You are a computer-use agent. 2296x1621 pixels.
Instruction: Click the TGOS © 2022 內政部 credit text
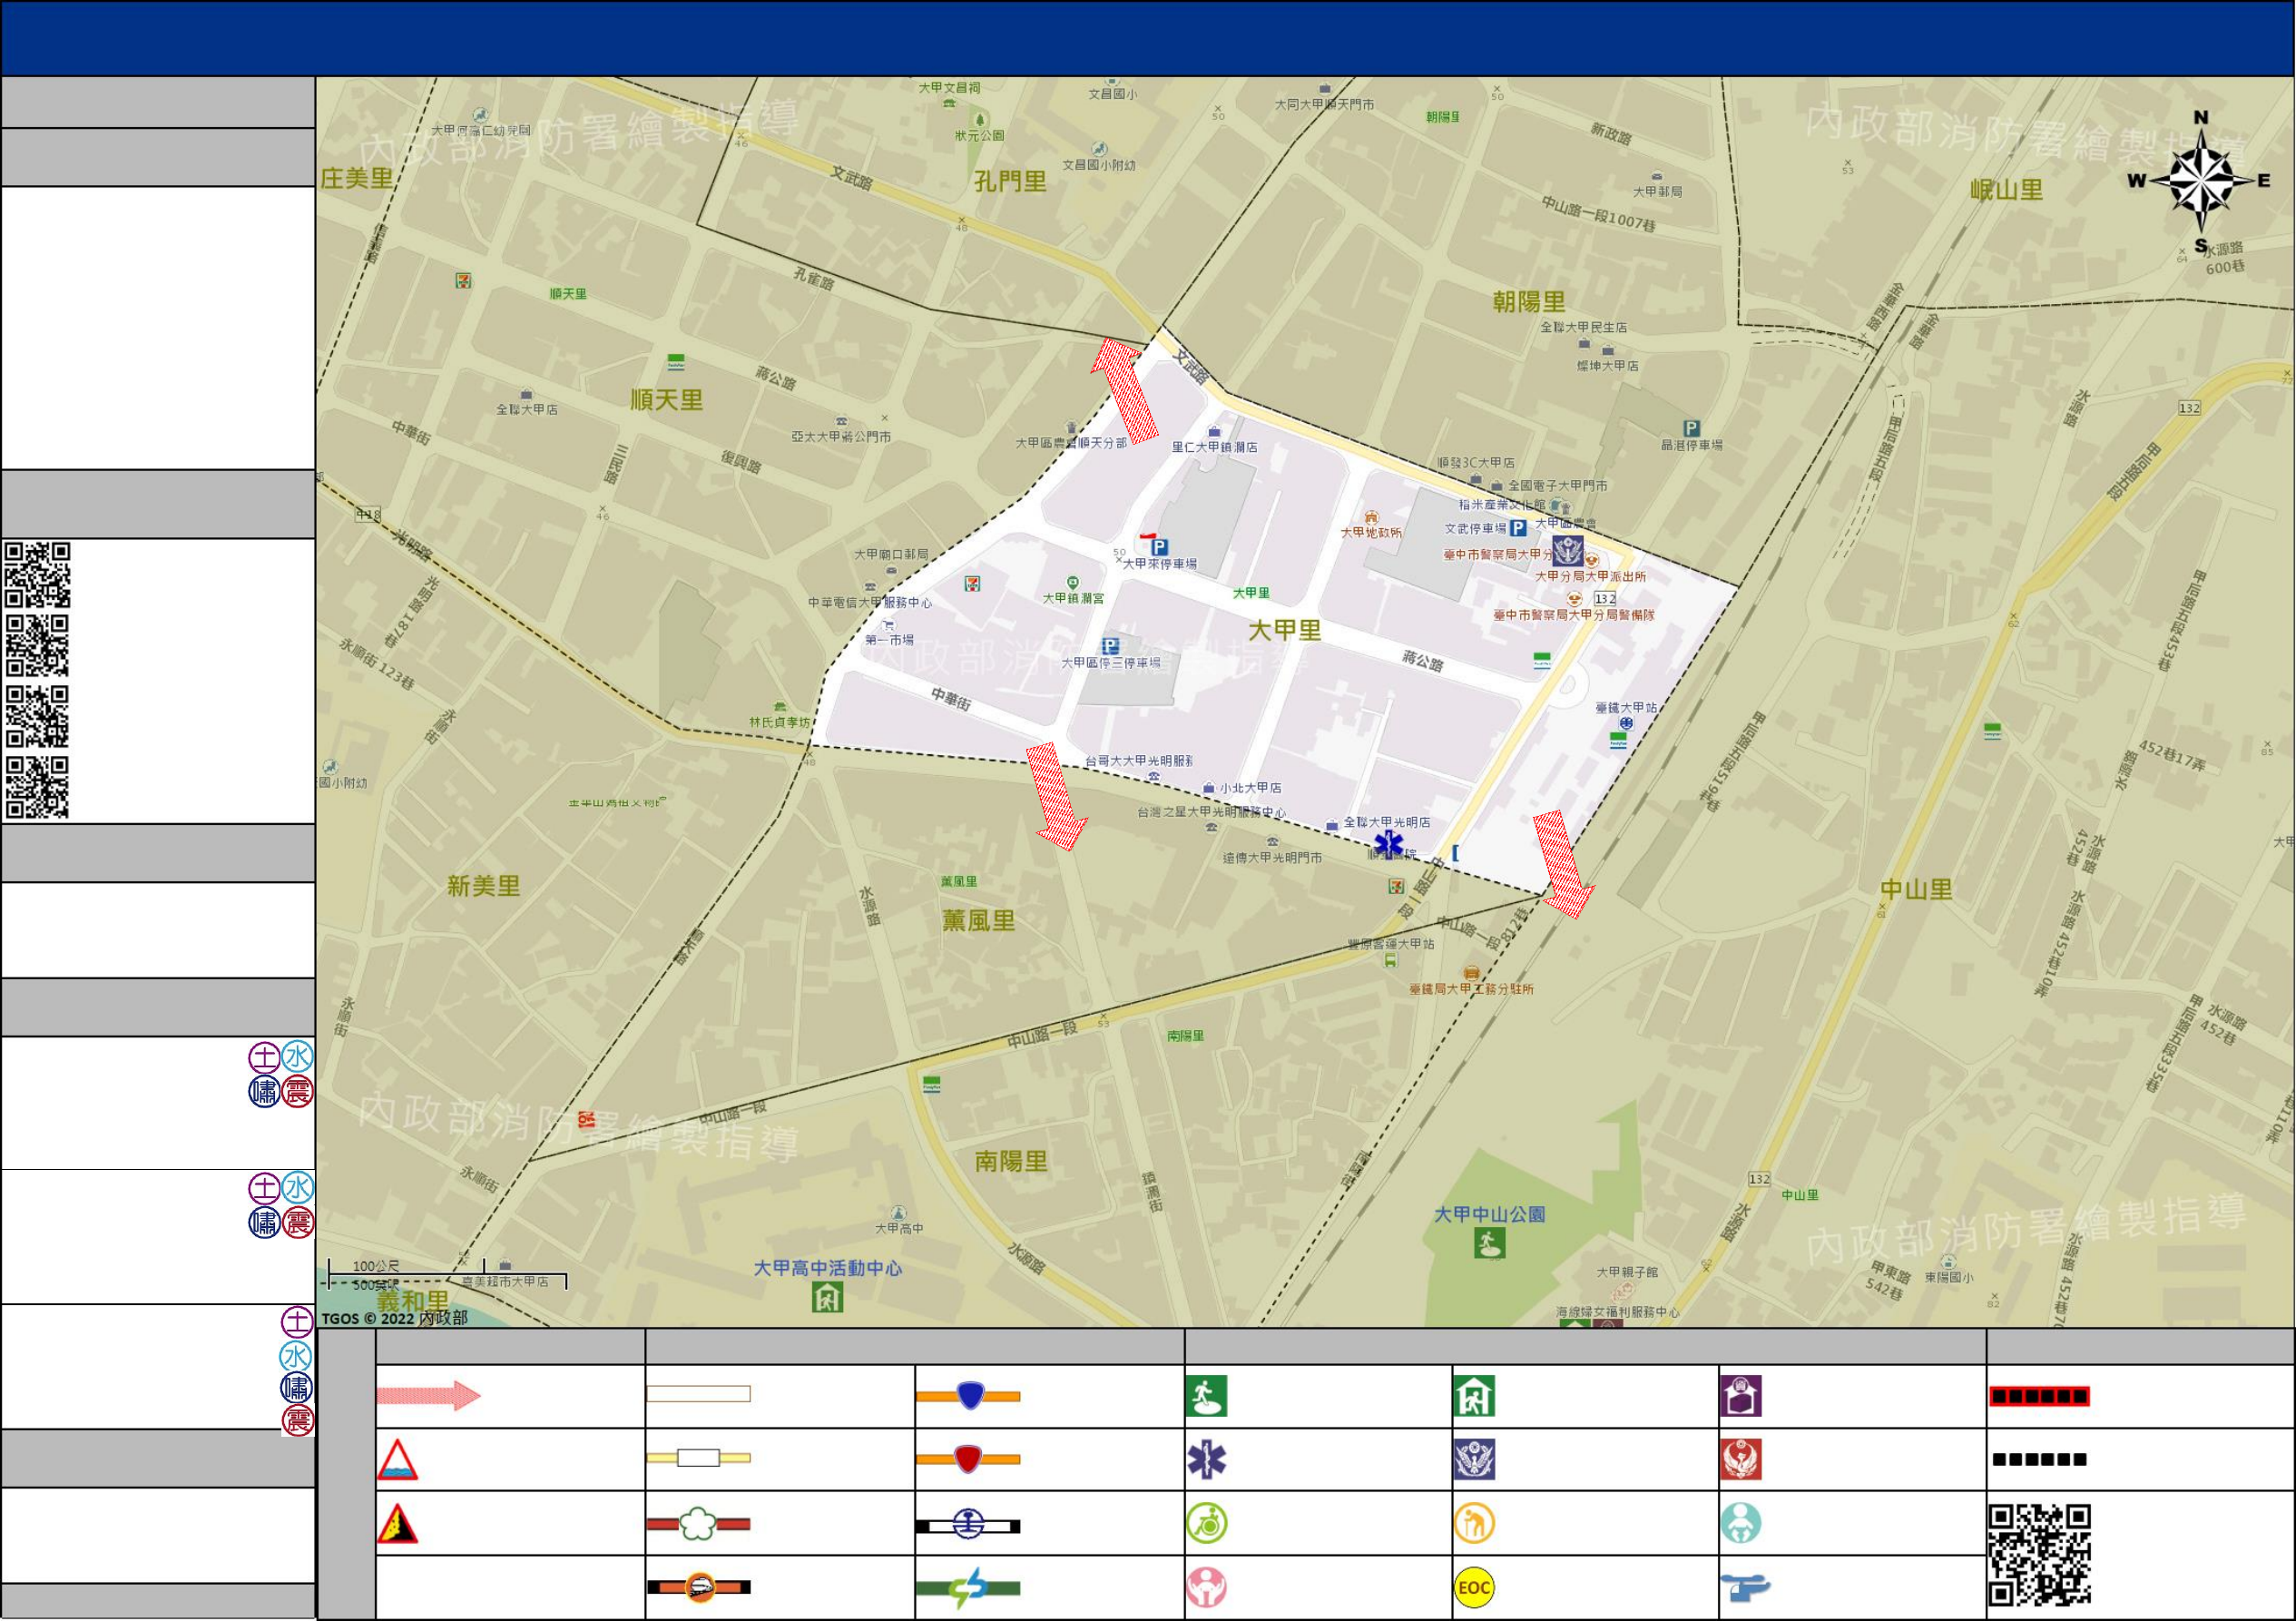[394, 1318]
